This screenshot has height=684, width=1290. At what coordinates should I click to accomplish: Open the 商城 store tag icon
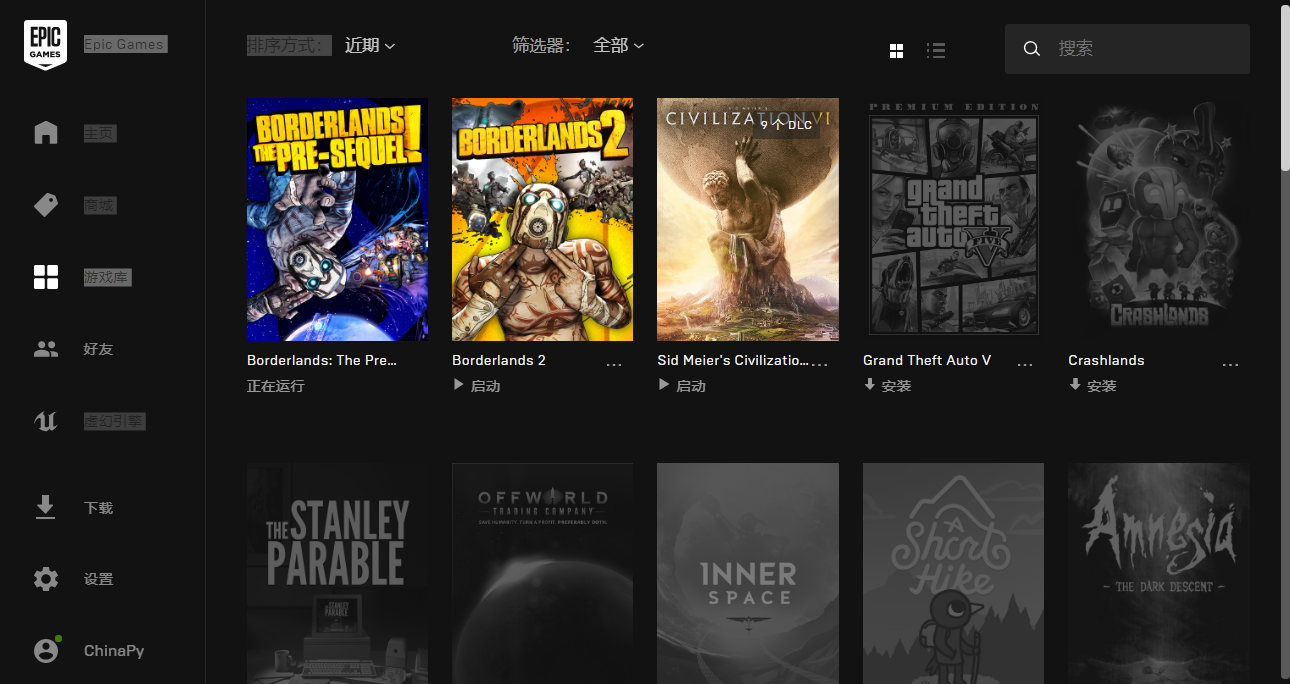(46, 205)
